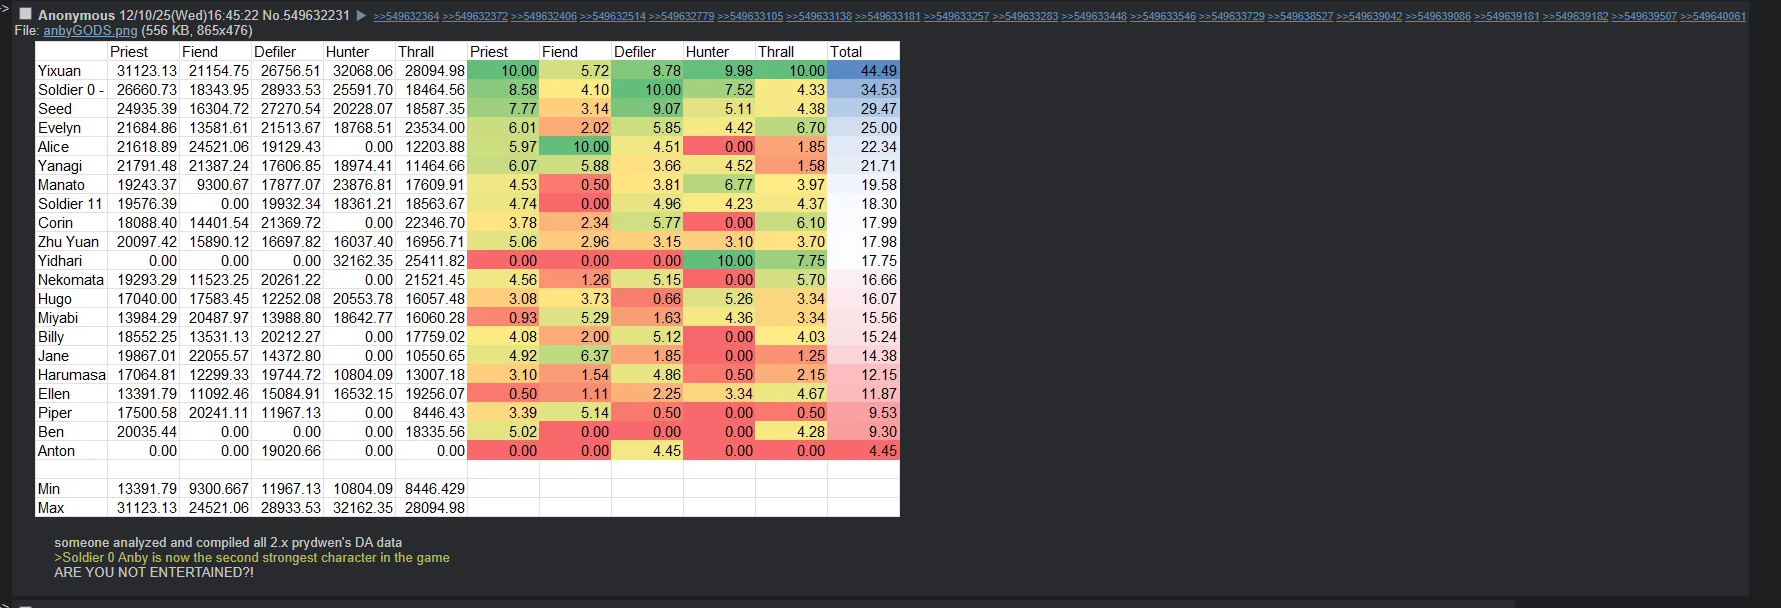
Task: Follow backlink >>549632406
Action: [x=544, y=16]
